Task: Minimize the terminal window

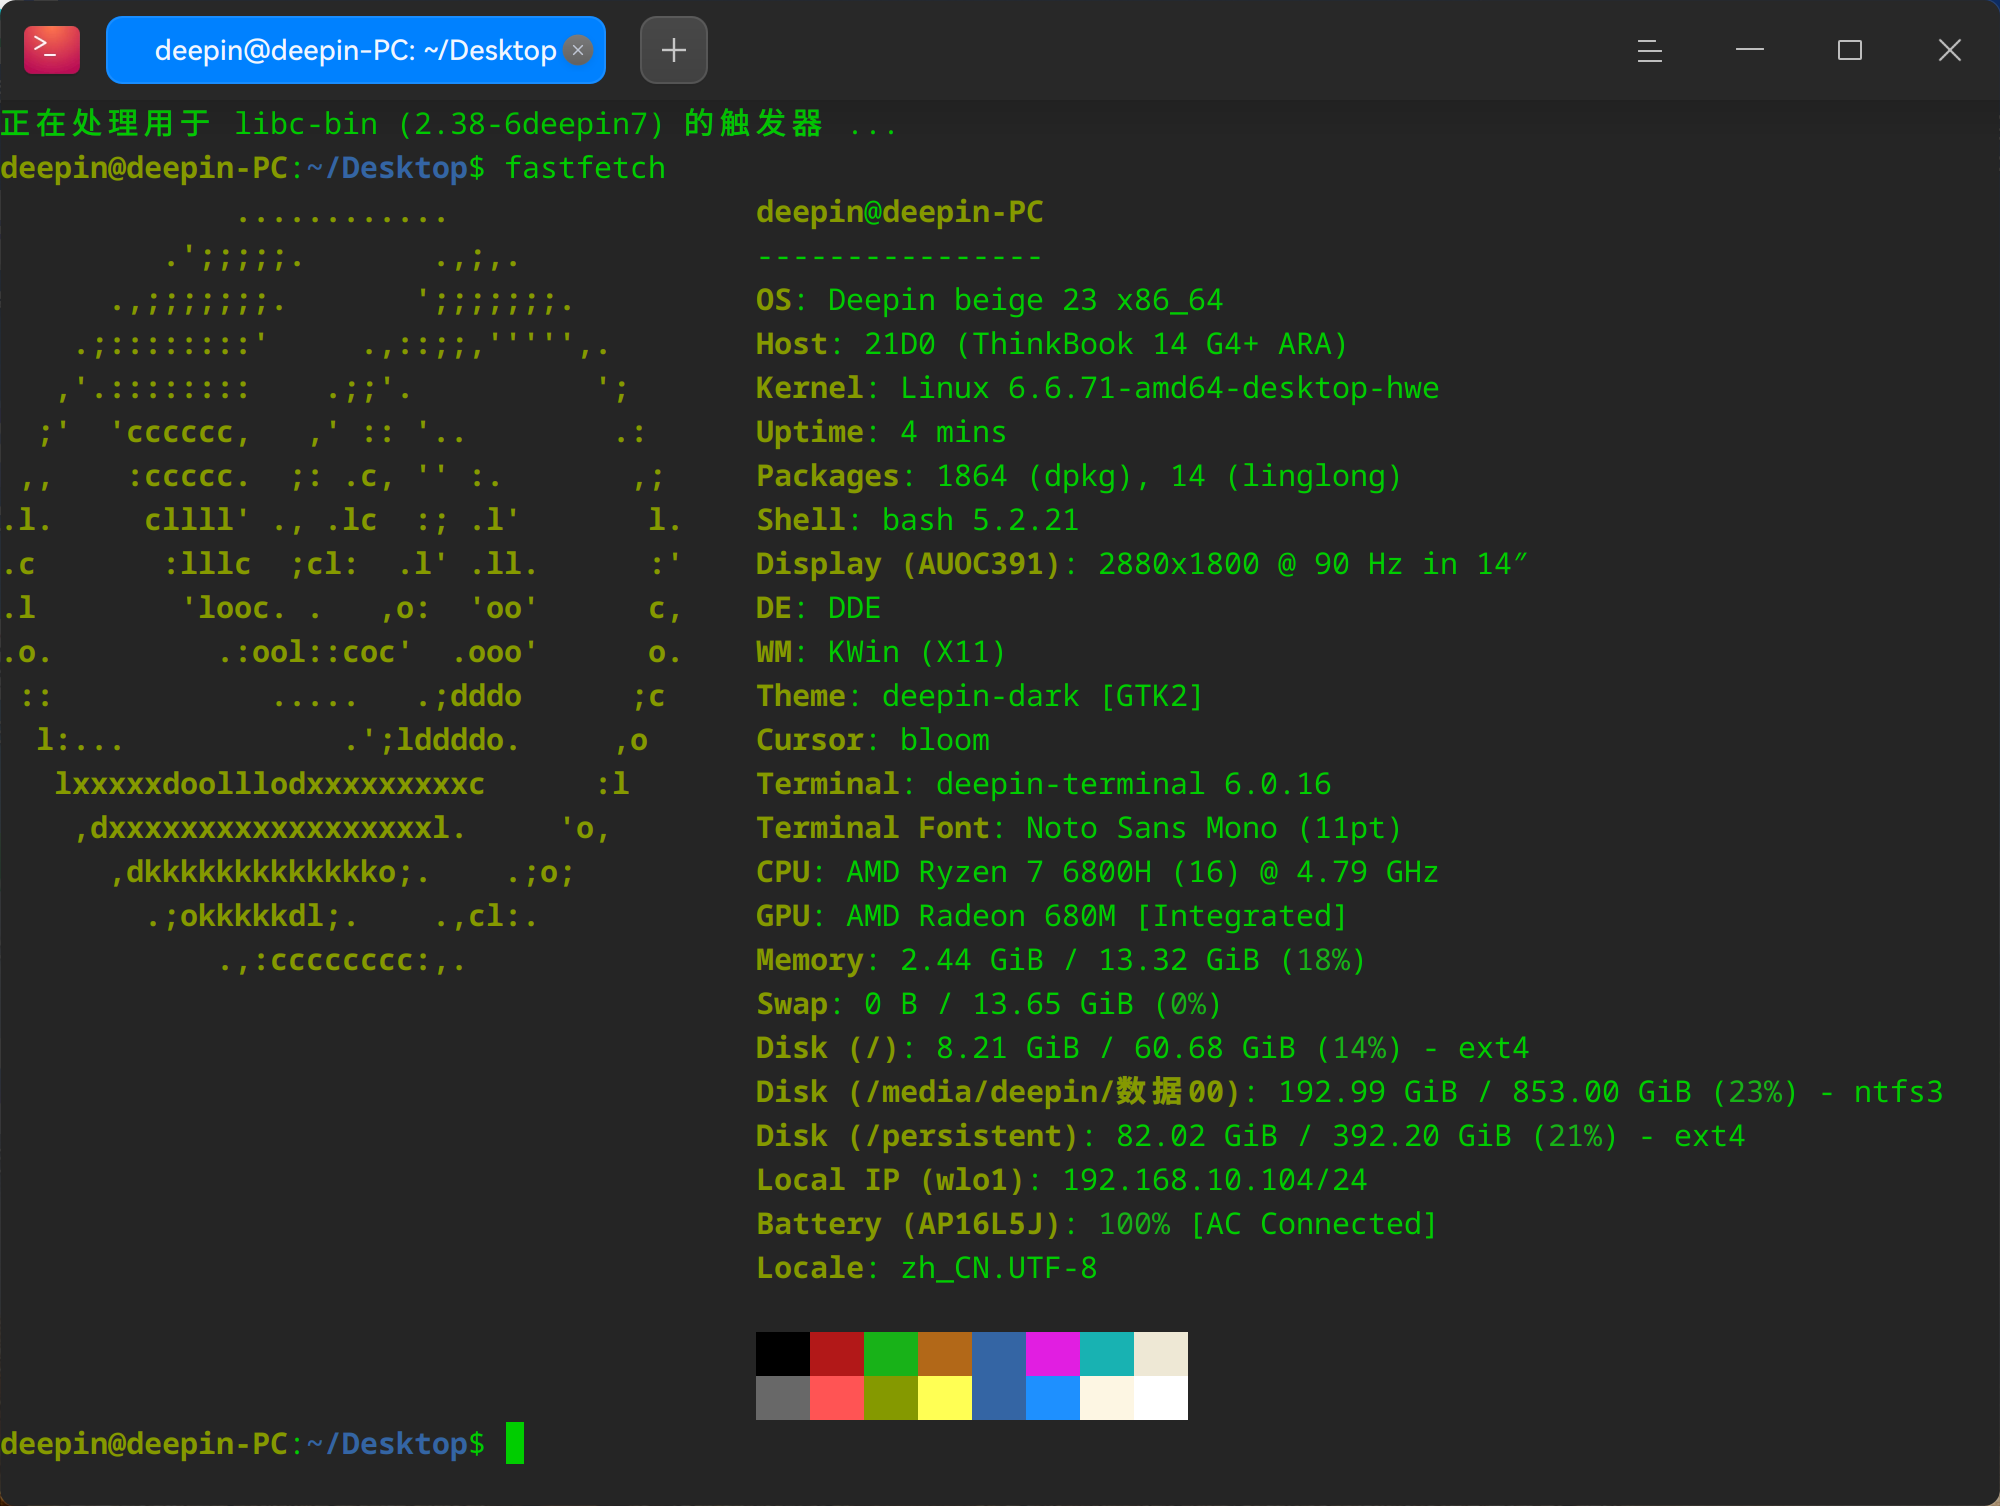Action: click(1750, 50)
